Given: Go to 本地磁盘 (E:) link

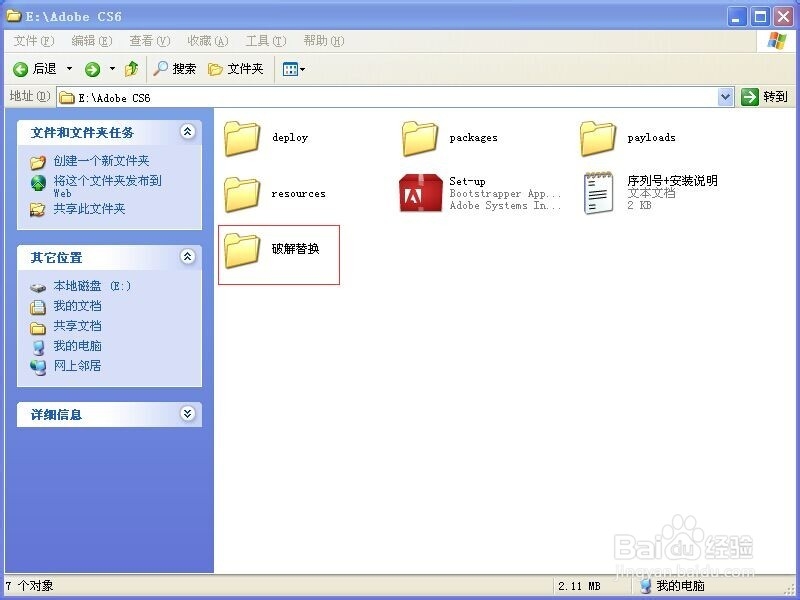Looking at the screenshot, I should coord(92,286).
